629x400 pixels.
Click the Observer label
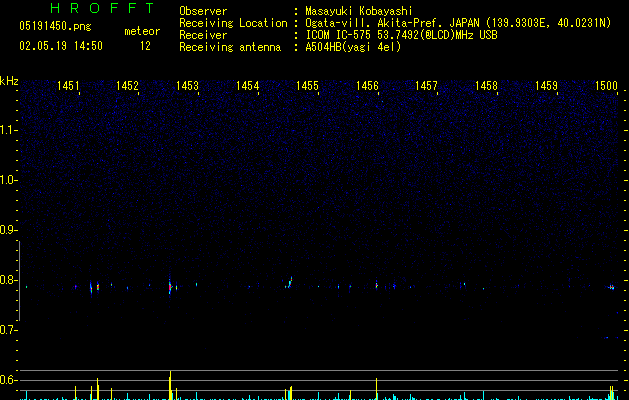pyautogui.click(x=203, y=11)
